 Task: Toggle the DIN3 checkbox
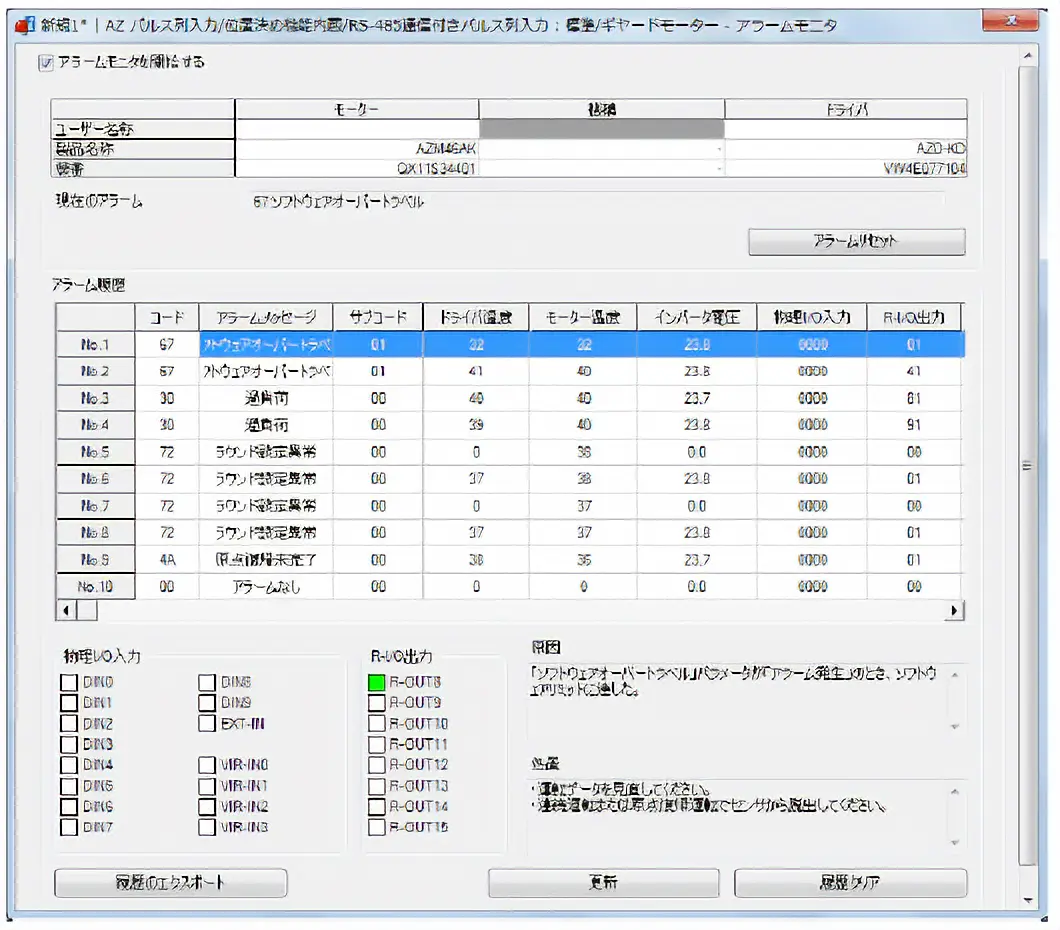(69, 744)
